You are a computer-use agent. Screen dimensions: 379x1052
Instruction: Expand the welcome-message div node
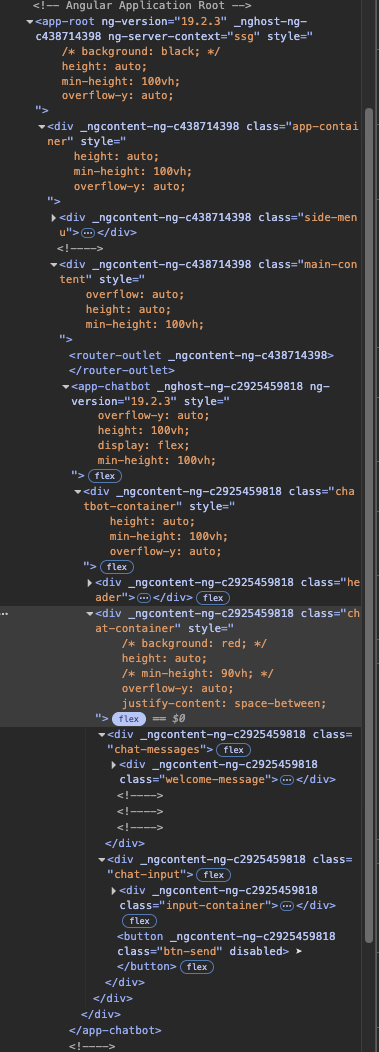tap(114, 765)
